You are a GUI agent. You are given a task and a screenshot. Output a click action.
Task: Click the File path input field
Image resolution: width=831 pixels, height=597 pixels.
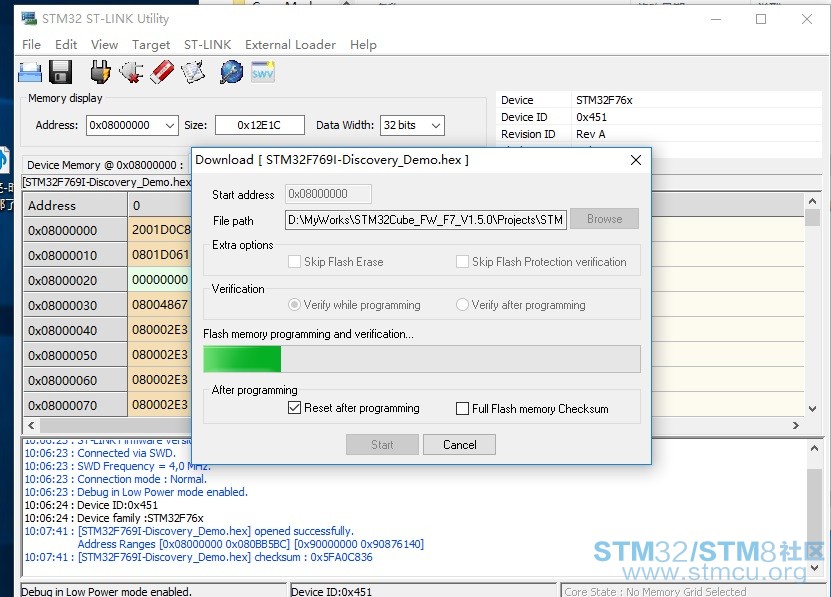tap(426, 220)
